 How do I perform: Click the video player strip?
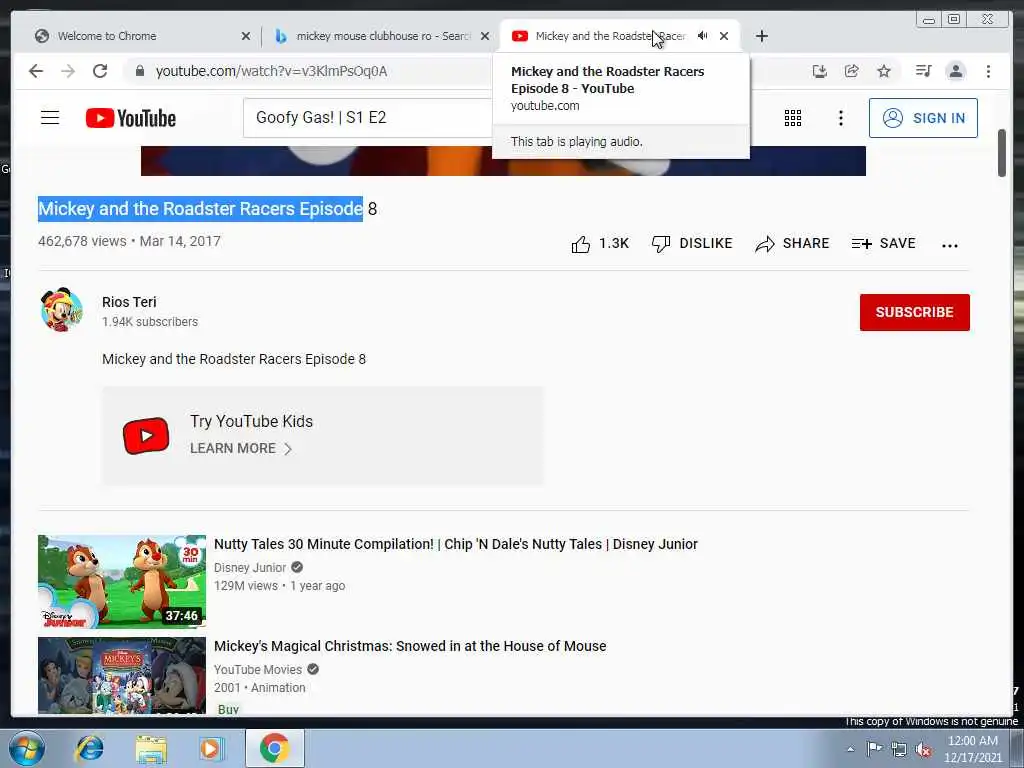[503, 161]
